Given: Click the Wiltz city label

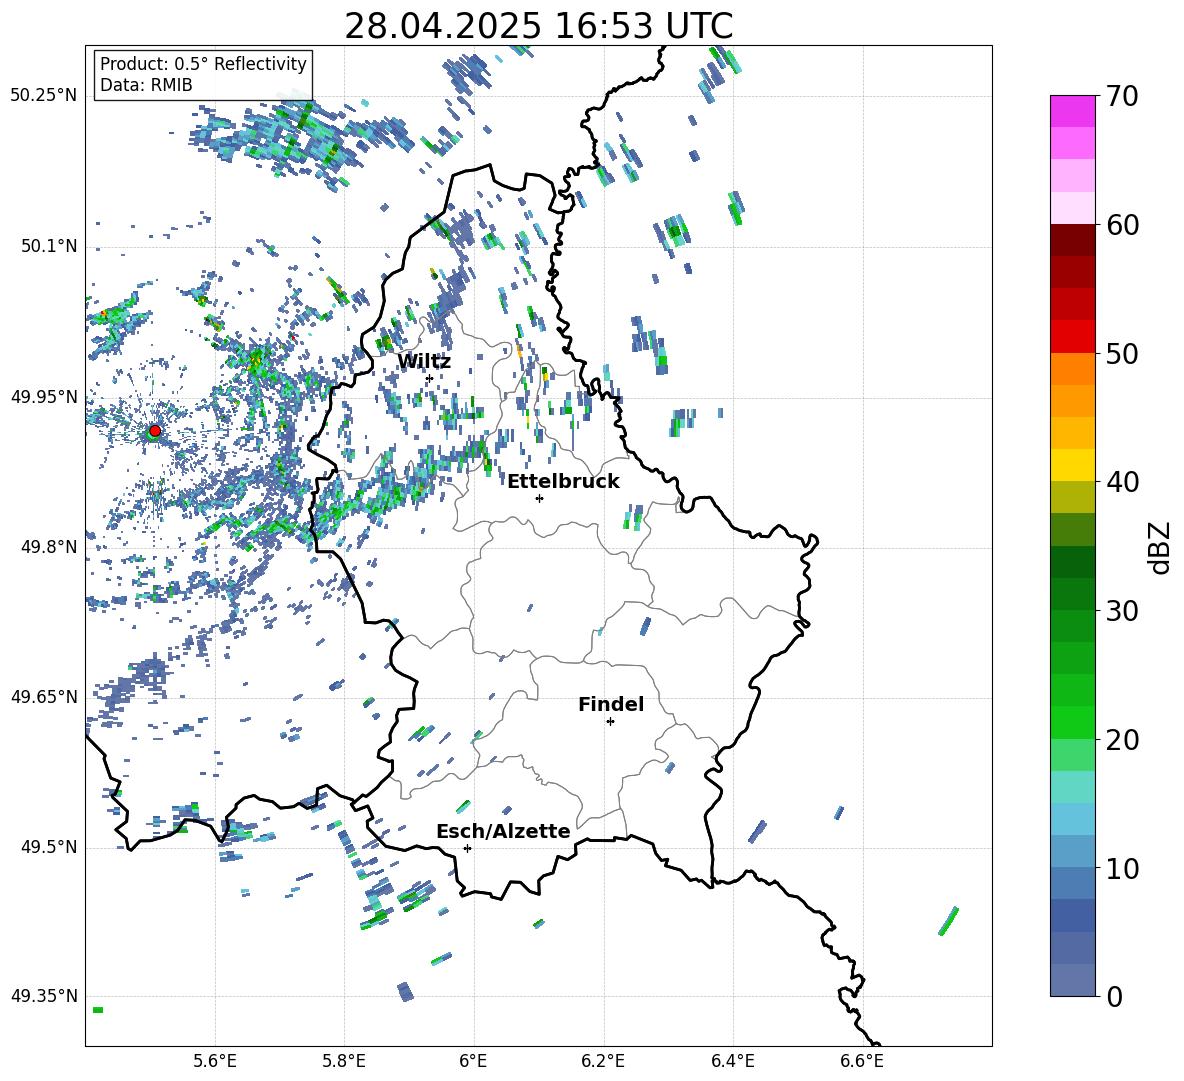Looking at the screenshot, I should point(424,362).
